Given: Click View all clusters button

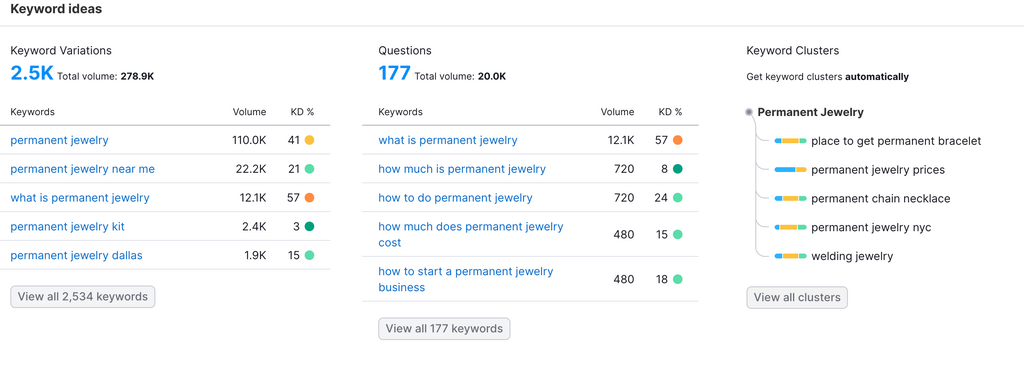Looking at the screenshot, I should click(x=797, y=297).
